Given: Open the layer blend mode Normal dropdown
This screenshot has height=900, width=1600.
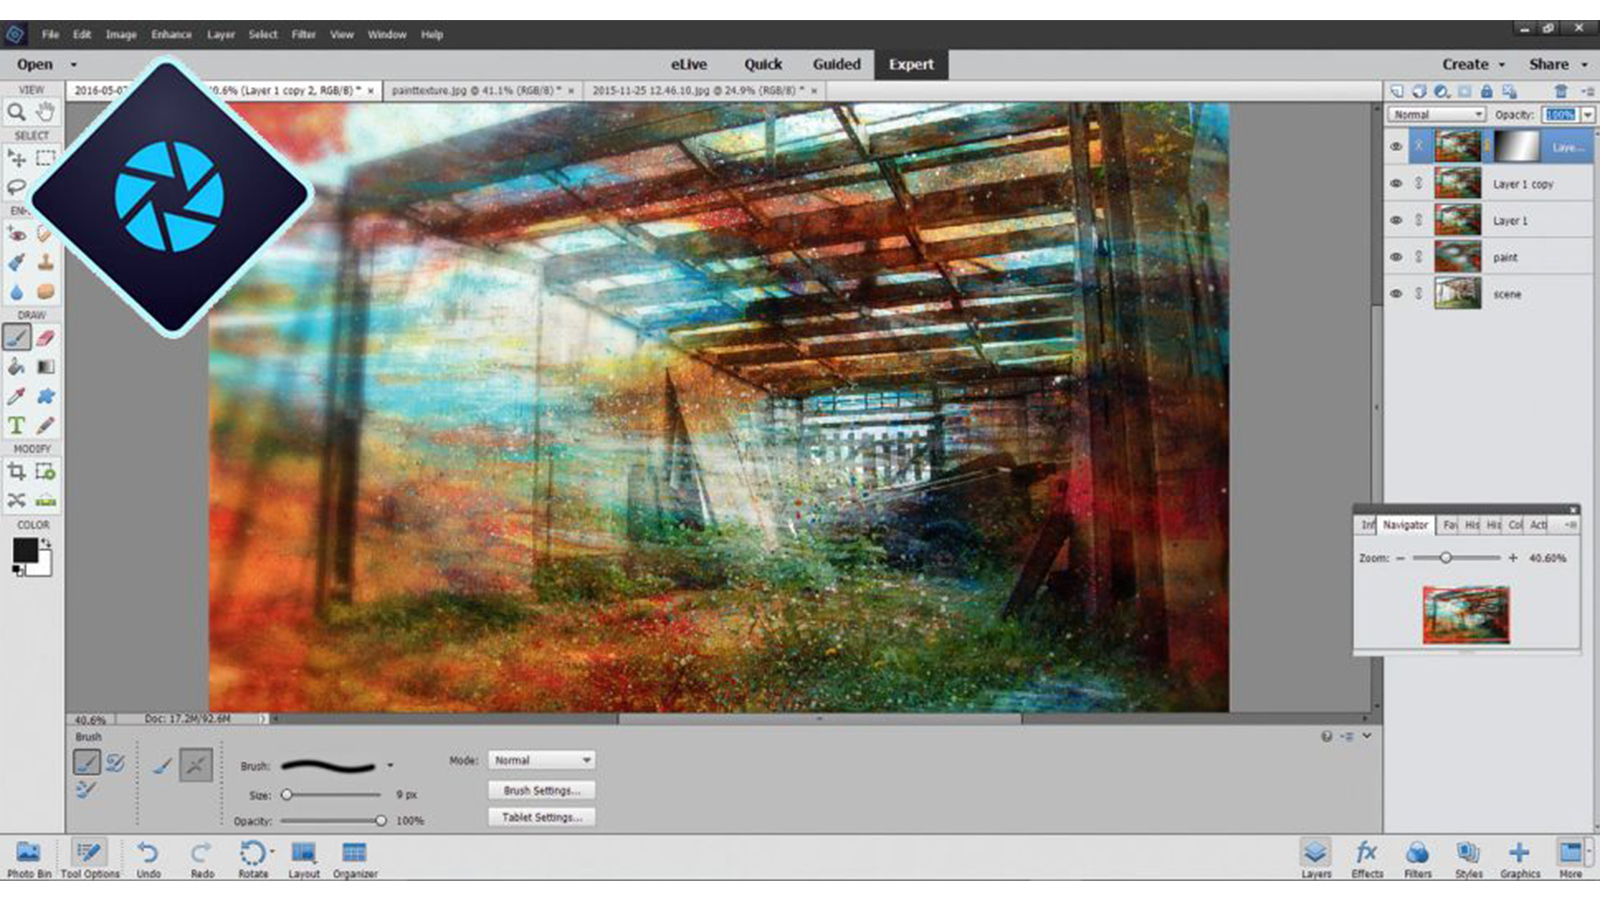Looking at the screenshot, I should [1436, 115].
